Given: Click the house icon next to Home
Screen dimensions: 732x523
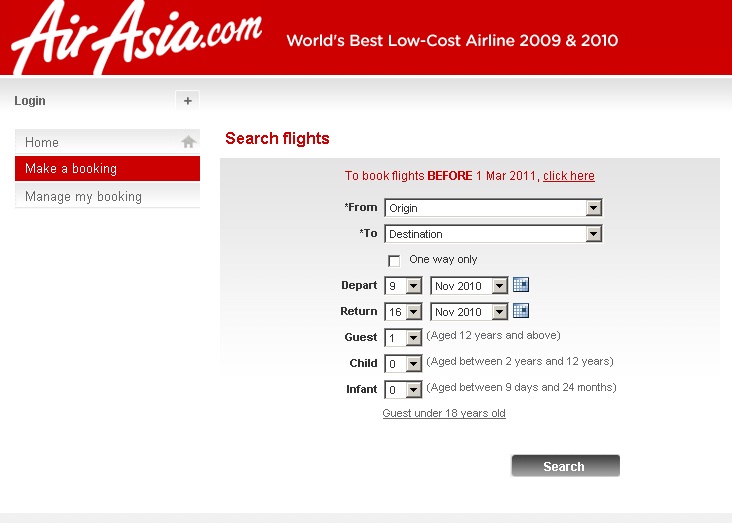Looking at the screenshot, I should [x=188, y=141].
